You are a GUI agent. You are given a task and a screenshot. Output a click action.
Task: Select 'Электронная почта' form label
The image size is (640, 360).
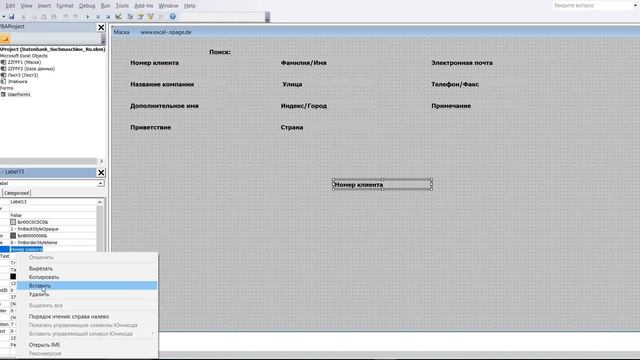click(x=462, y=63)
